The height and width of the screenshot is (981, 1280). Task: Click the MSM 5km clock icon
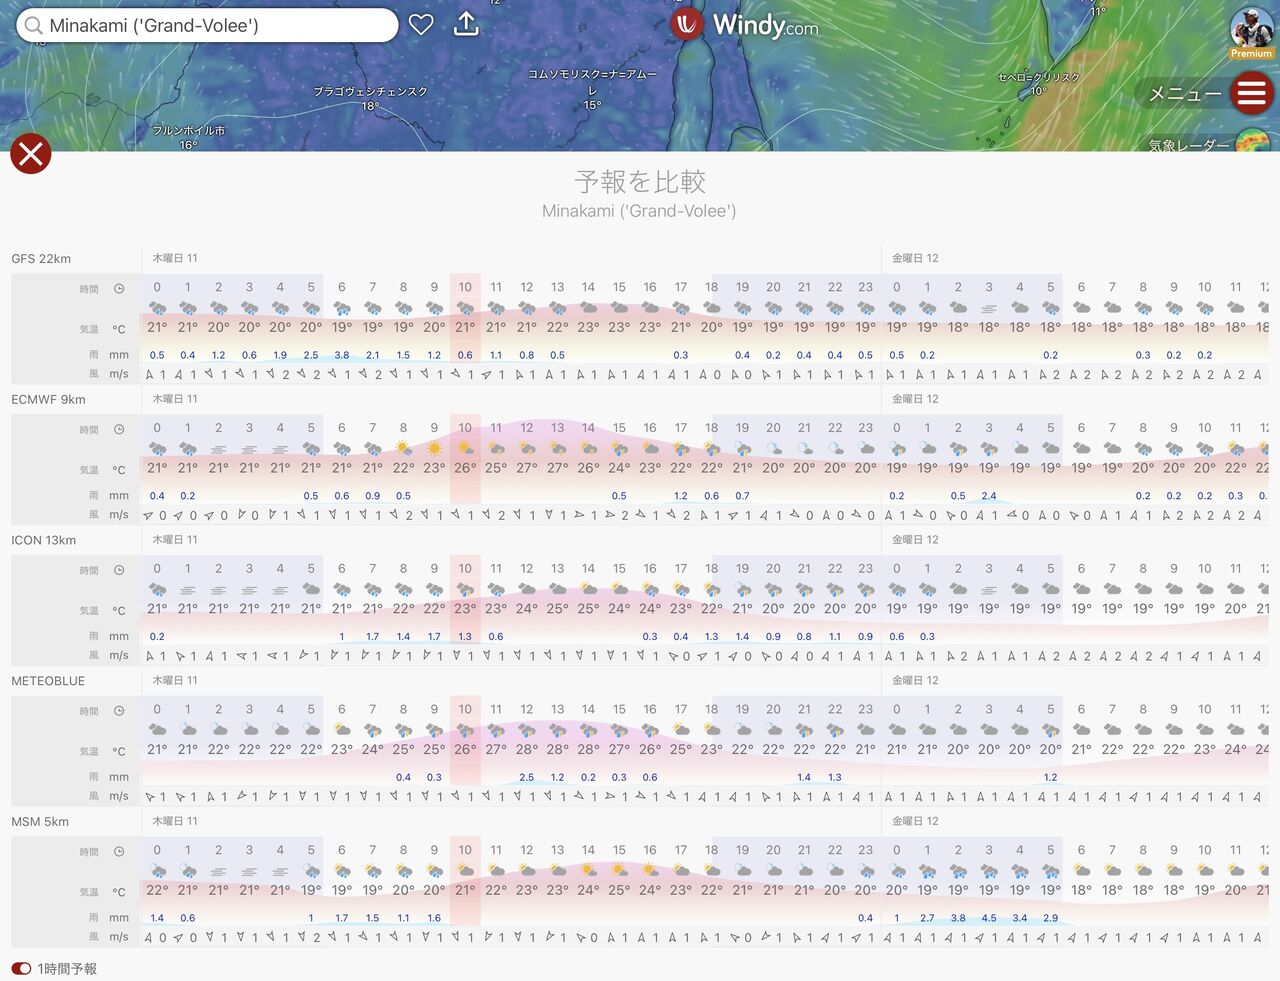pos(119,852)
